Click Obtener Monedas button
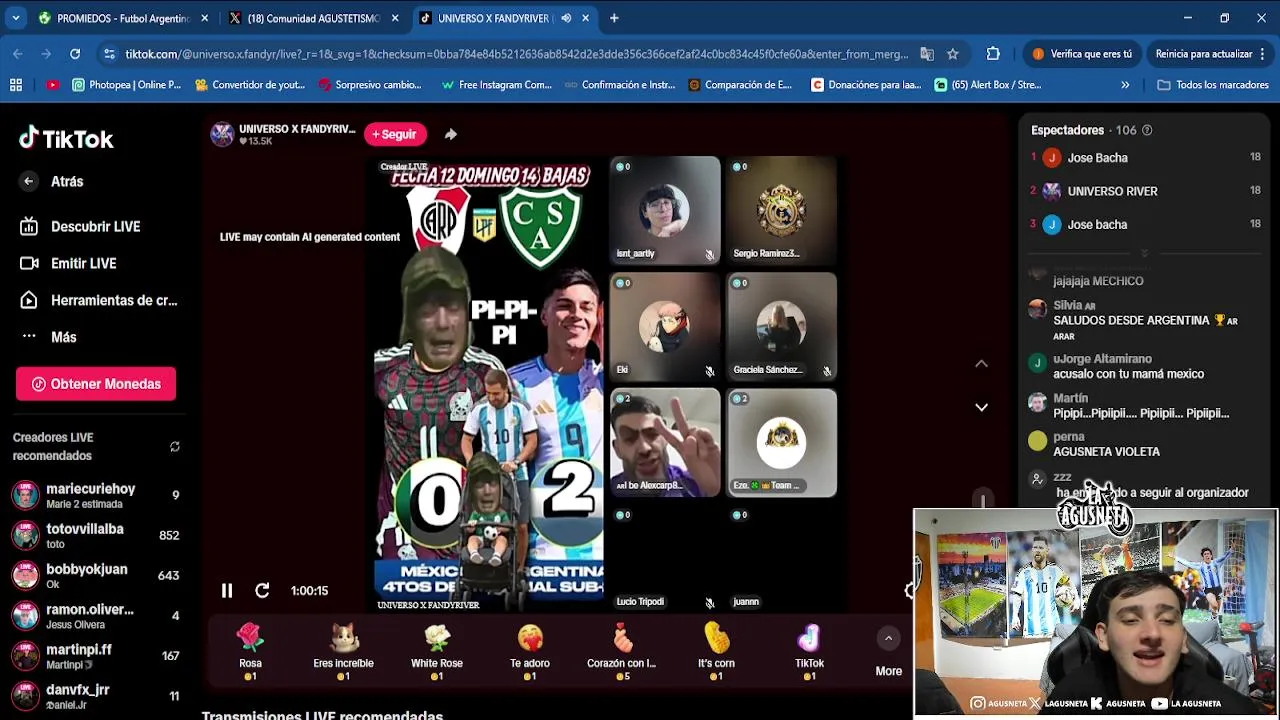 pos(96,384)
